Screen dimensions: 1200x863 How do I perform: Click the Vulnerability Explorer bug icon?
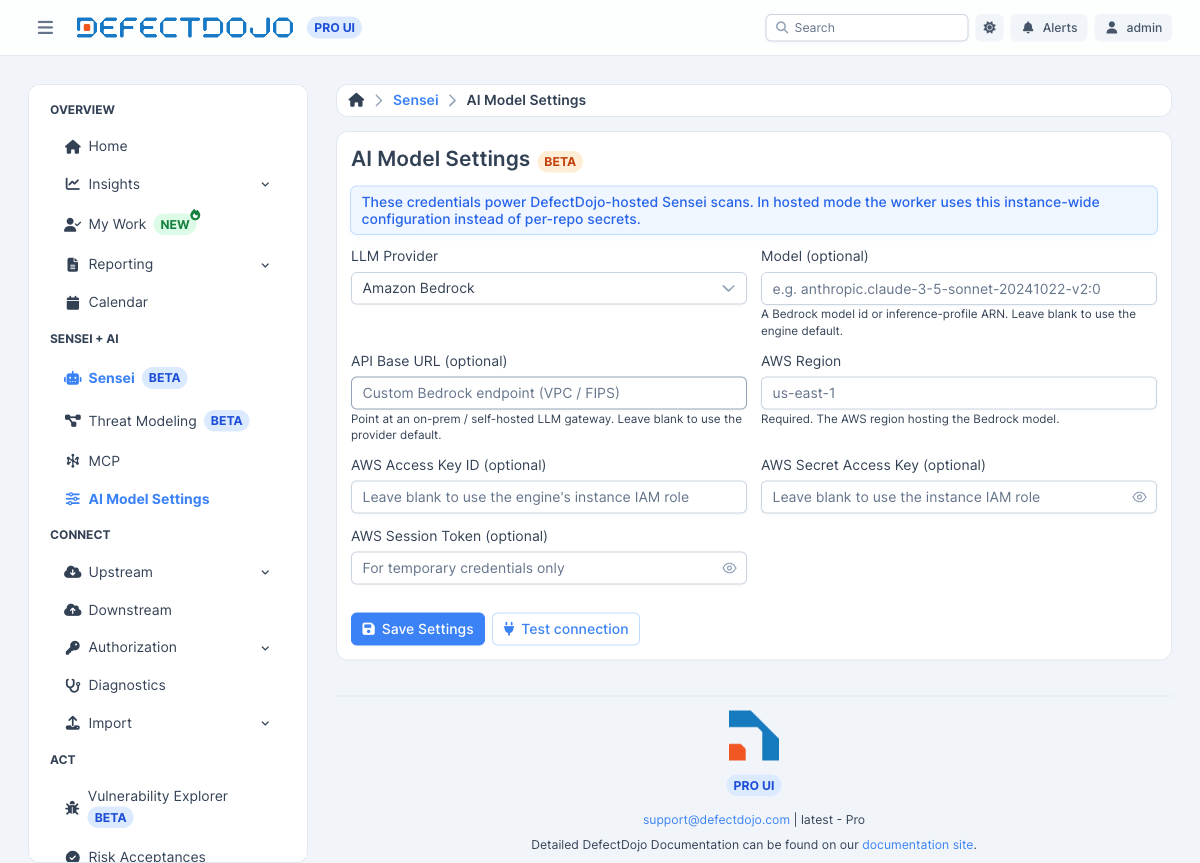click(72, 807)
